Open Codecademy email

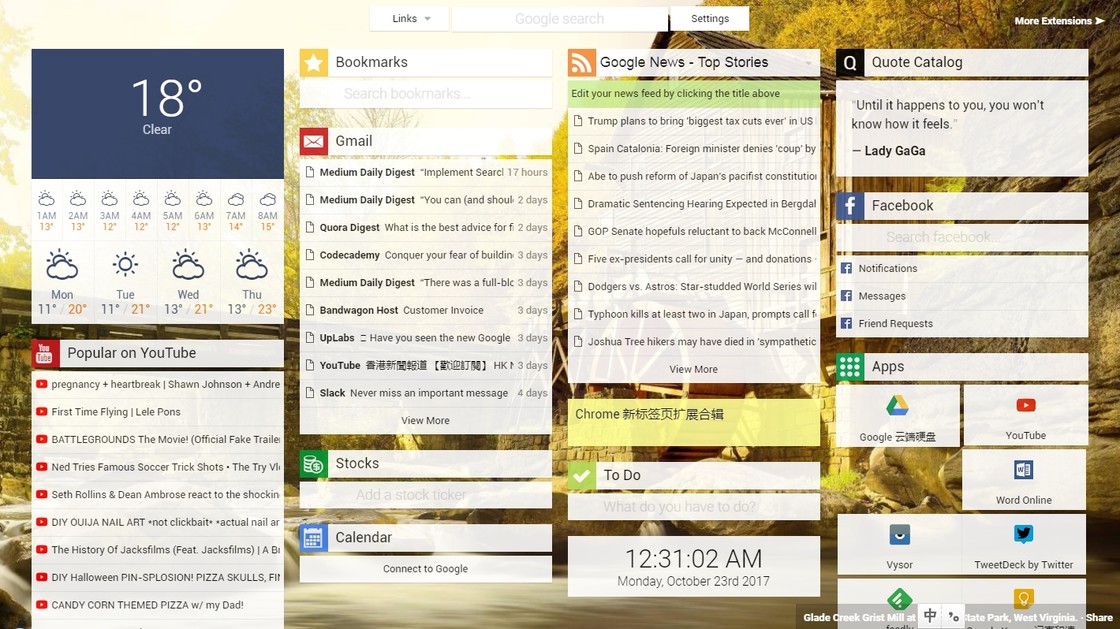(426, 255)
